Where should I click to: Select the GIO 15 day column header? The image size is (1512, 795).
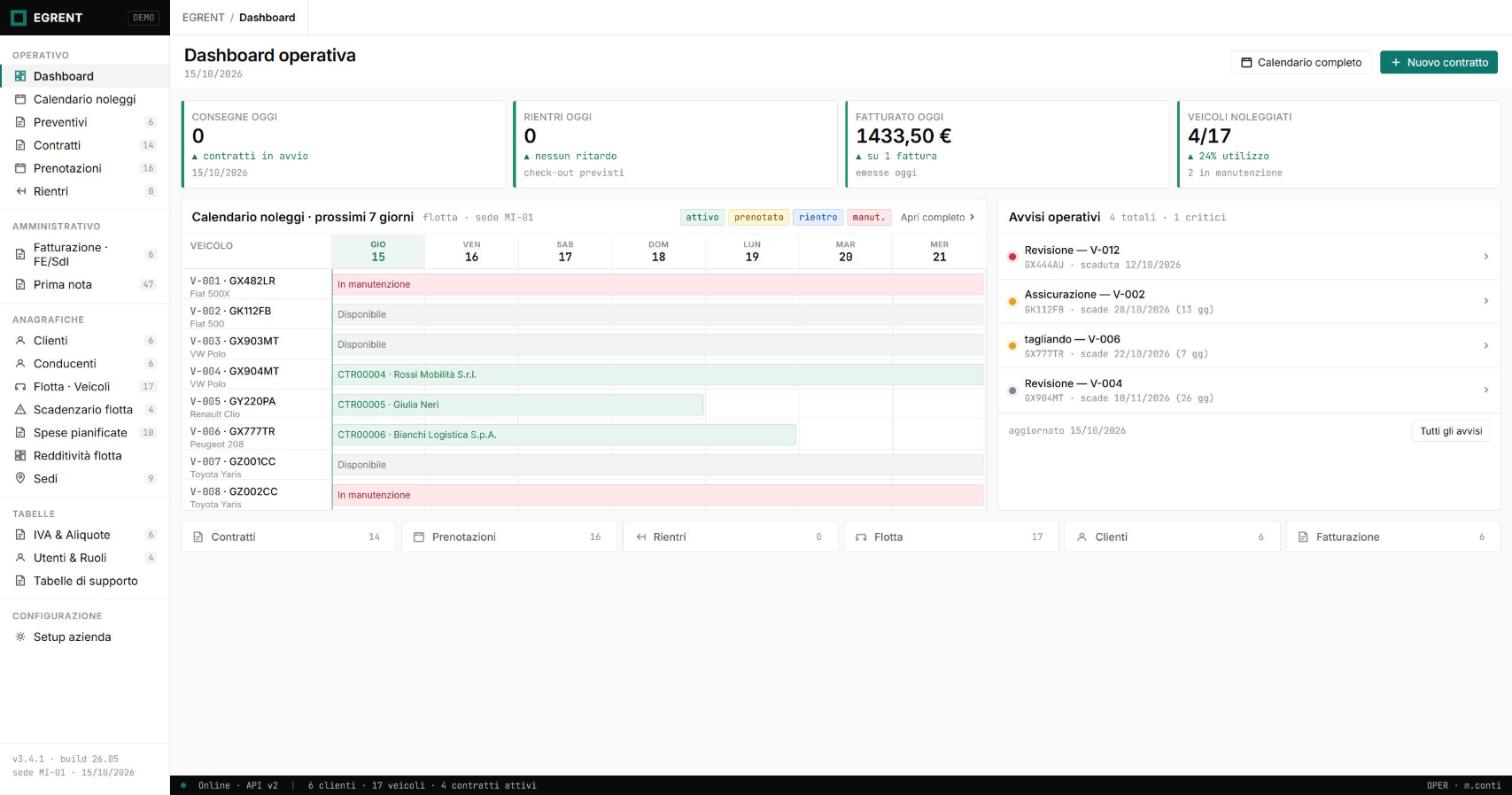click(378, 251)
